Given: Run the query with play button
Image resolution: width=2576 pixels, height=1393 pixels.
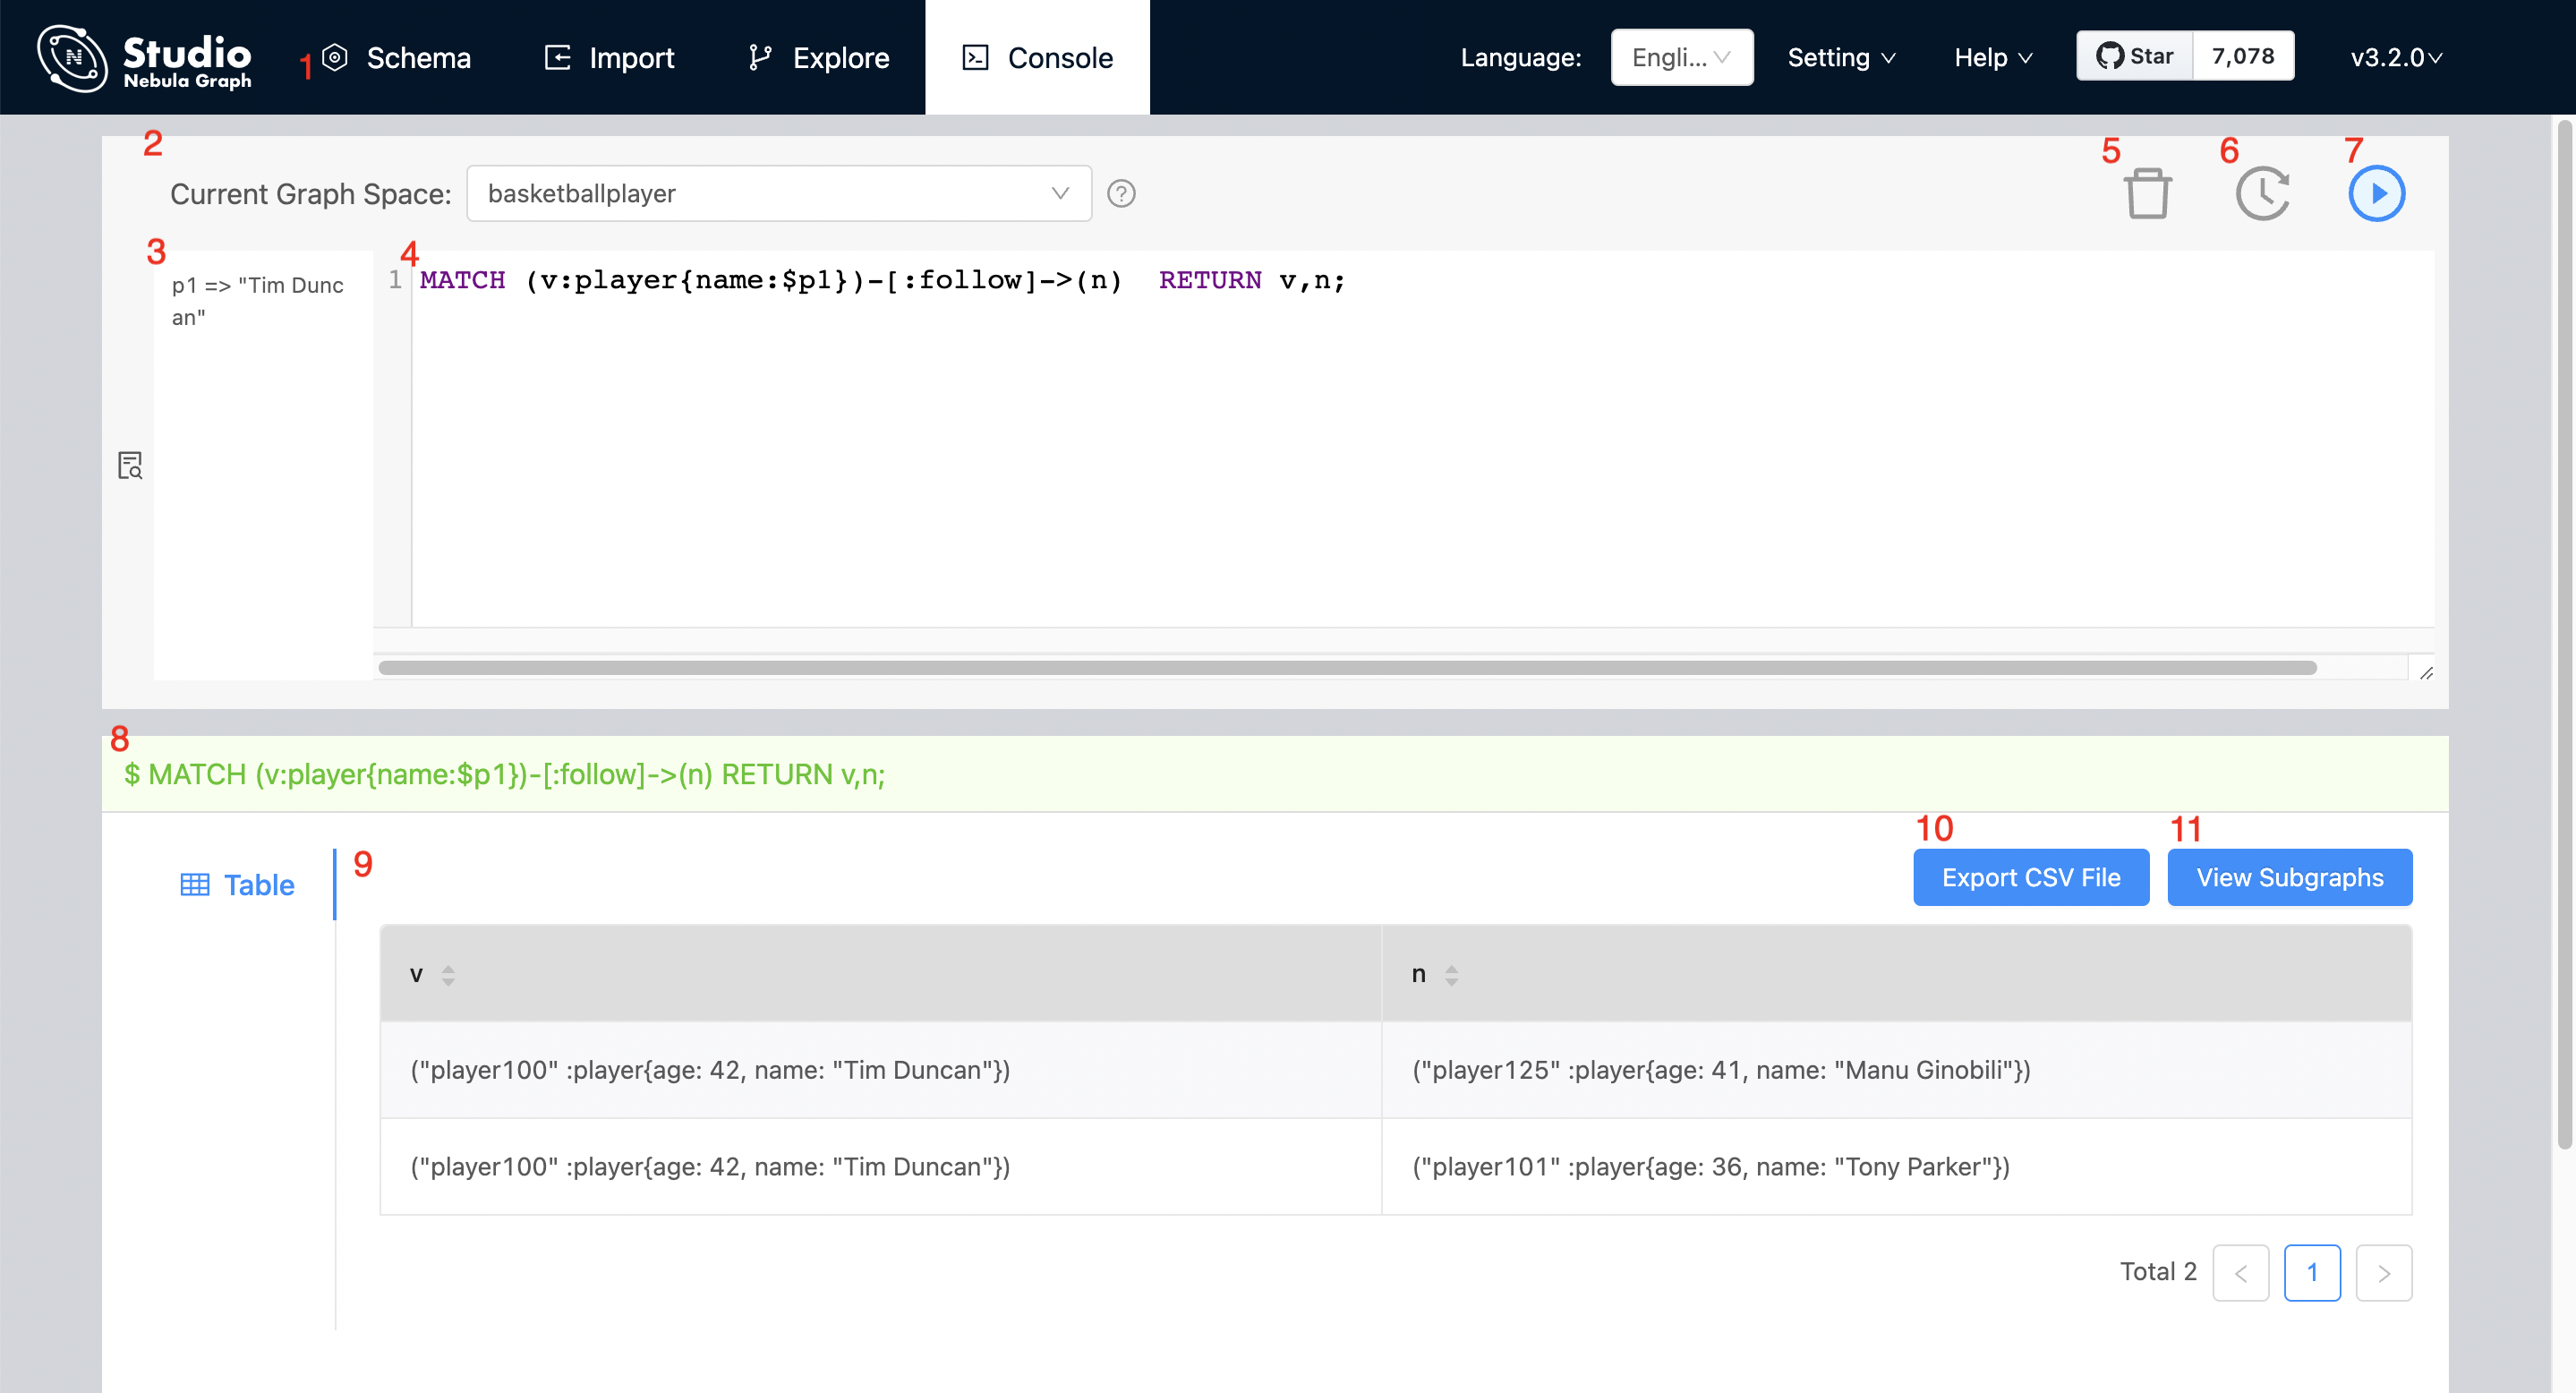Looking at the screenshot, I should pyautogui.click(x=2376, y=194).
